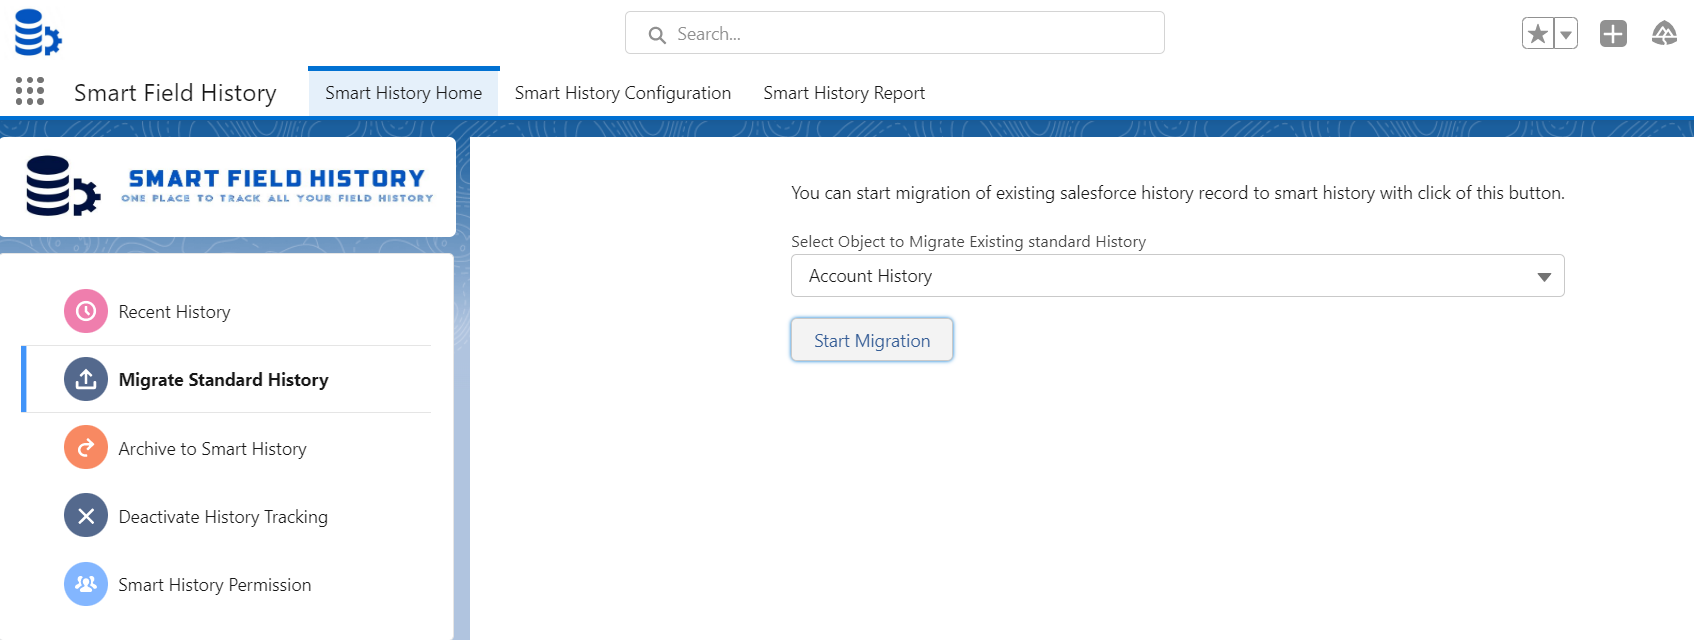The image size is (1694, 640).
Task: Click the pink Recent History clock icon
Action: pyautogui.click(x=86, y=312)
